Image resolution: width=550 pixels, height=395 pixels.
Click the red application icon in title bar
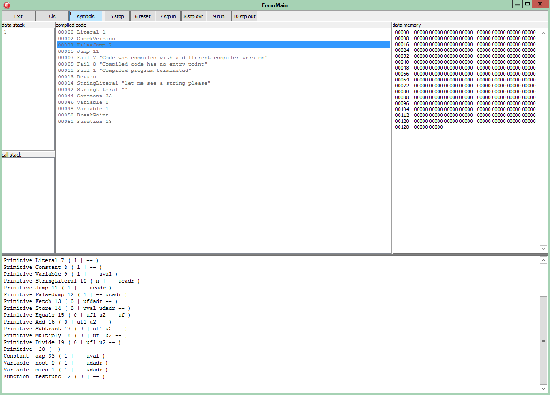coord(6,5)
